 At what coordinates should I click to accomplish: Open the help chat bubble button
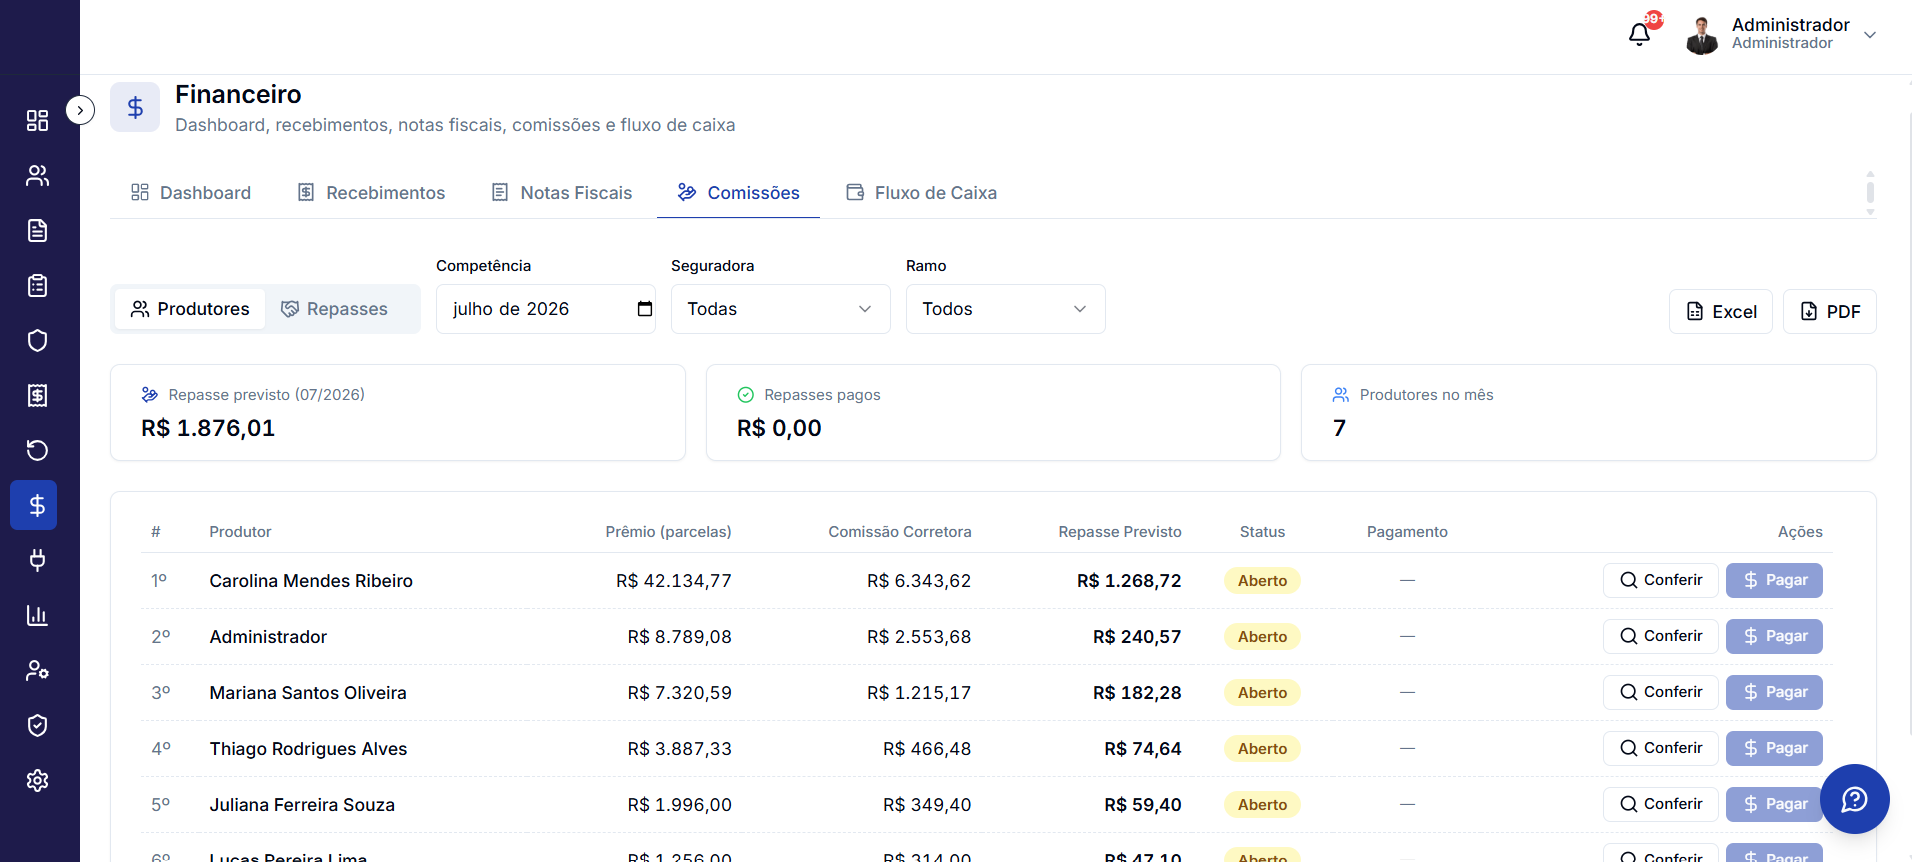click(1855, 799)
